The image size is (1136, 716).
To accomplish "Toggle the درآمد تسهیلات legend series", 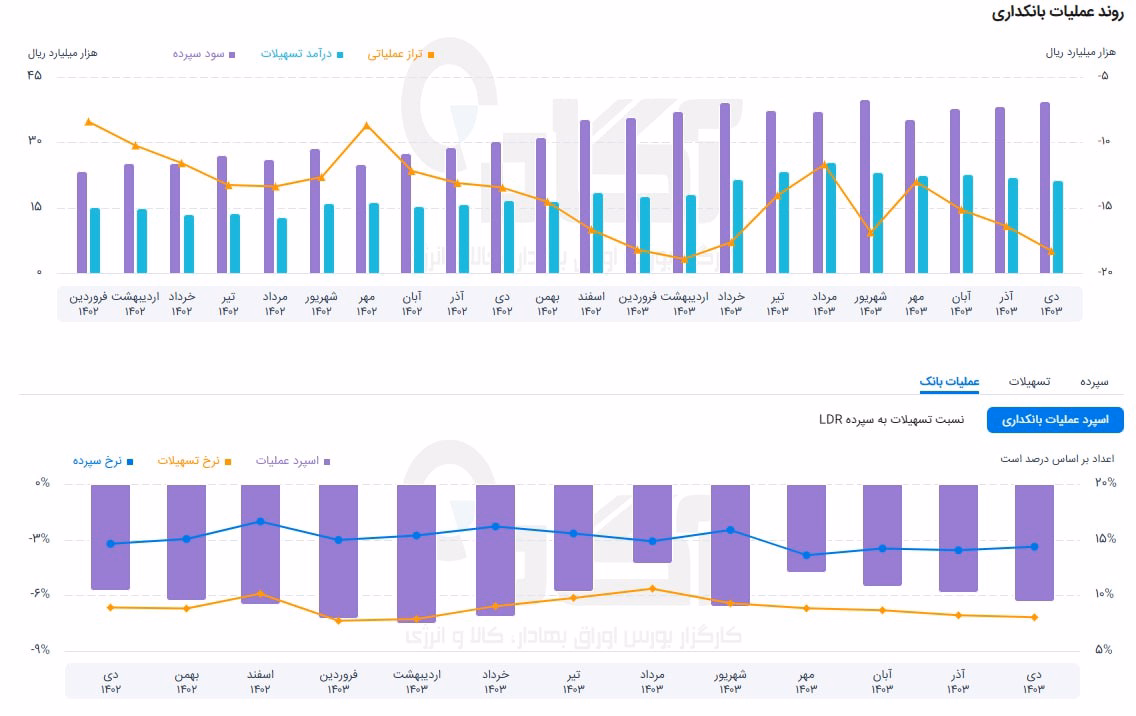I will (x=301, y=54).
